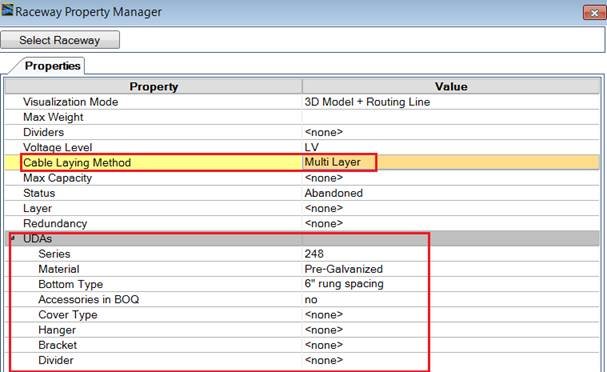Click the Raceway Property Manager title icon
Screen dimensions: 607x372
tap(7, 10)
